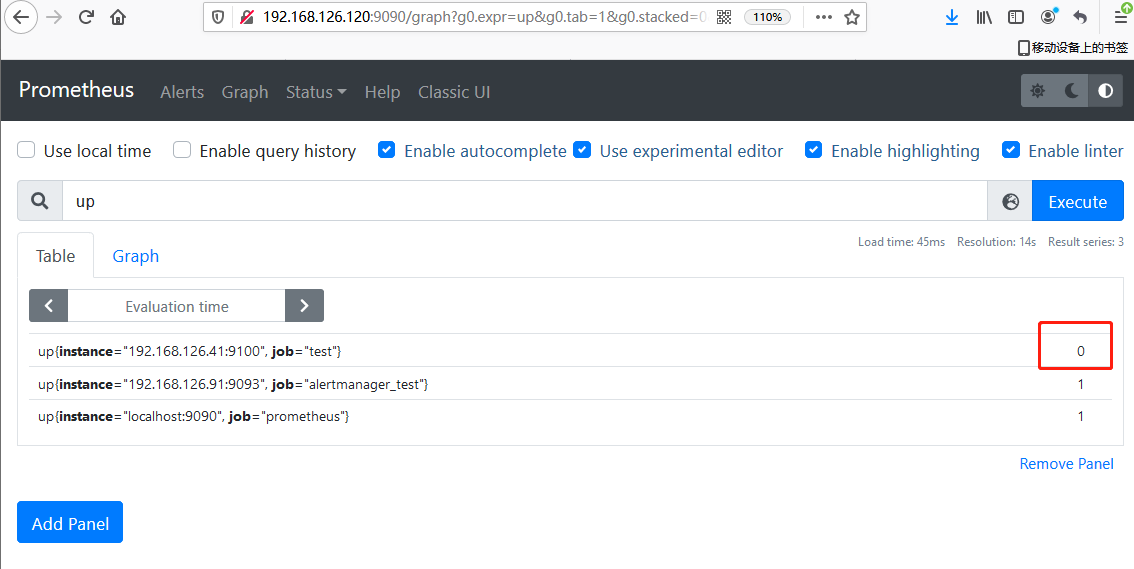This screenshot has width=1134, height=569.
Task: Select the Table tab
Action: (x=56, y=256)
